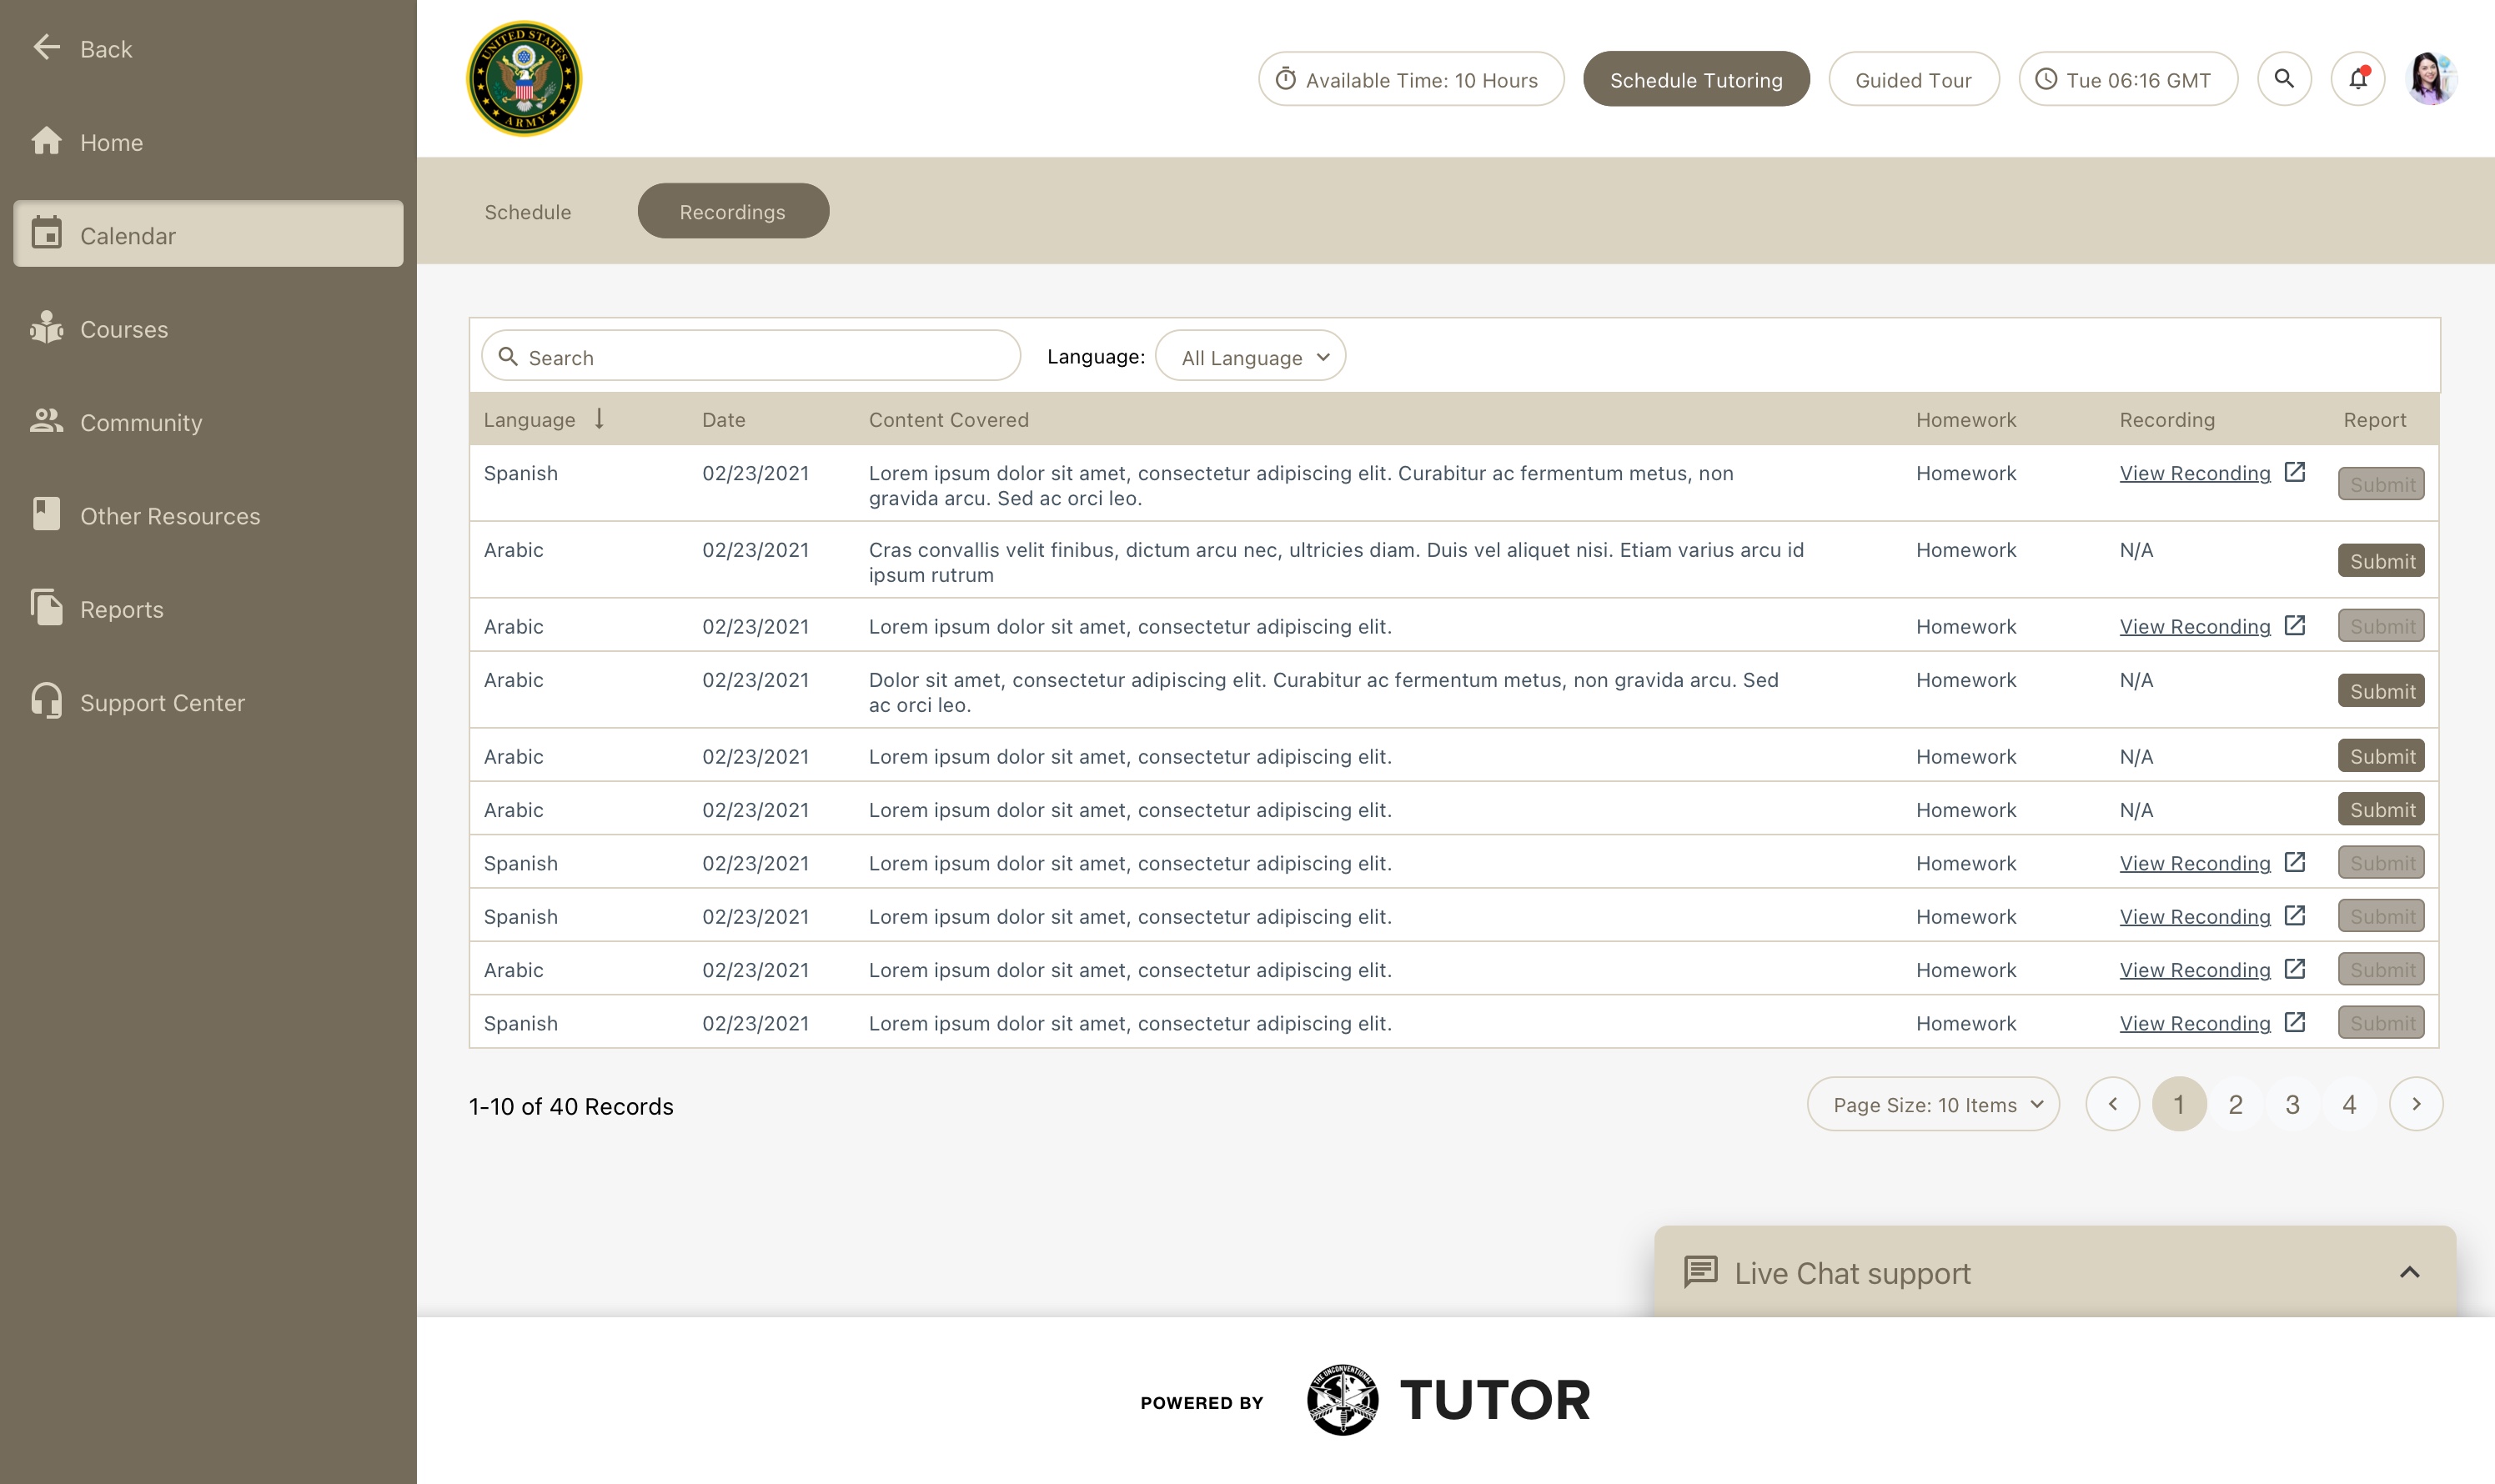This screenshot has width=2495, height=1484.
Task: Switch to the Schedule tab
Action: (x=528, y=211)
